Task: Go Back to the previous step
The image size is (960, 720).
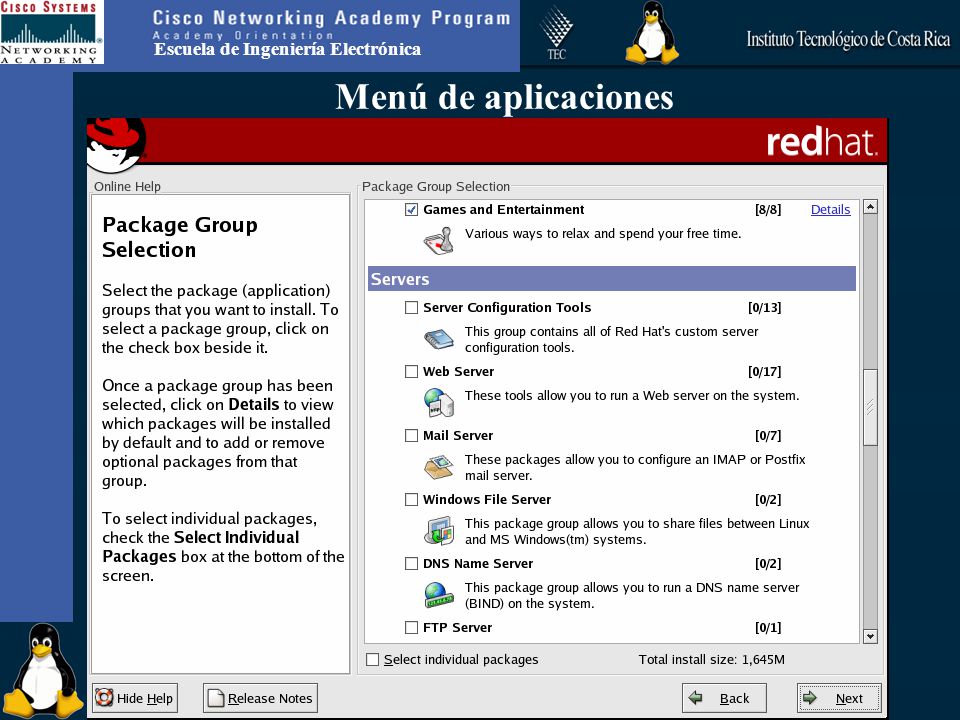Action: coord(724,698)
